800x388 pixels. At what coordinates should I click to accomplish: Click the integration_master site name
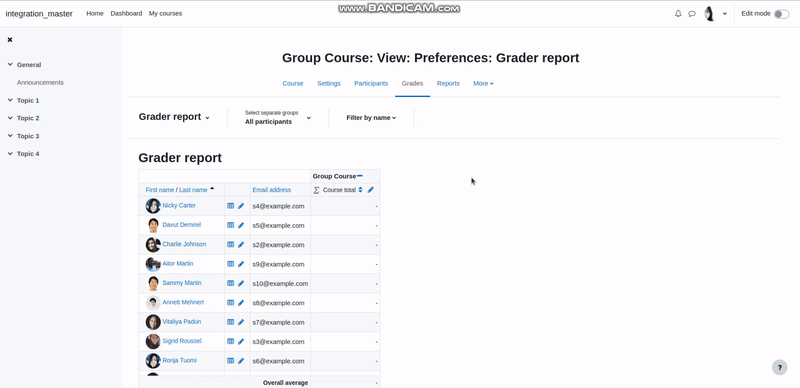[x=39, y=14]
